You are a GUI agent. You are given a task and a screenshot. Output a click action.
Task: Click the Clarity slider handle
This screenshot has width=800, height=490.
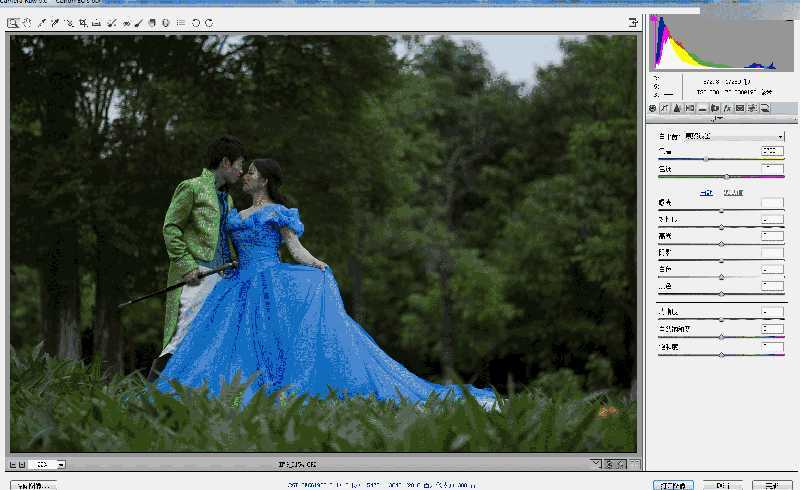[721, 320]
